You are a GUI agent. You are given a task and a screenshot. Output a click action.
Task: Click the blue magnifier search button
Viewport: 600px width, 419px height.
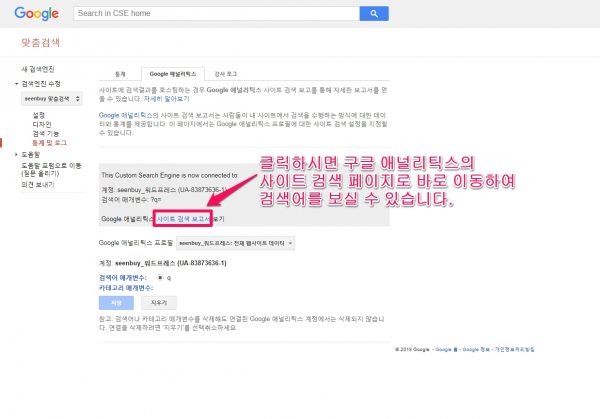[x=374, y=13]
